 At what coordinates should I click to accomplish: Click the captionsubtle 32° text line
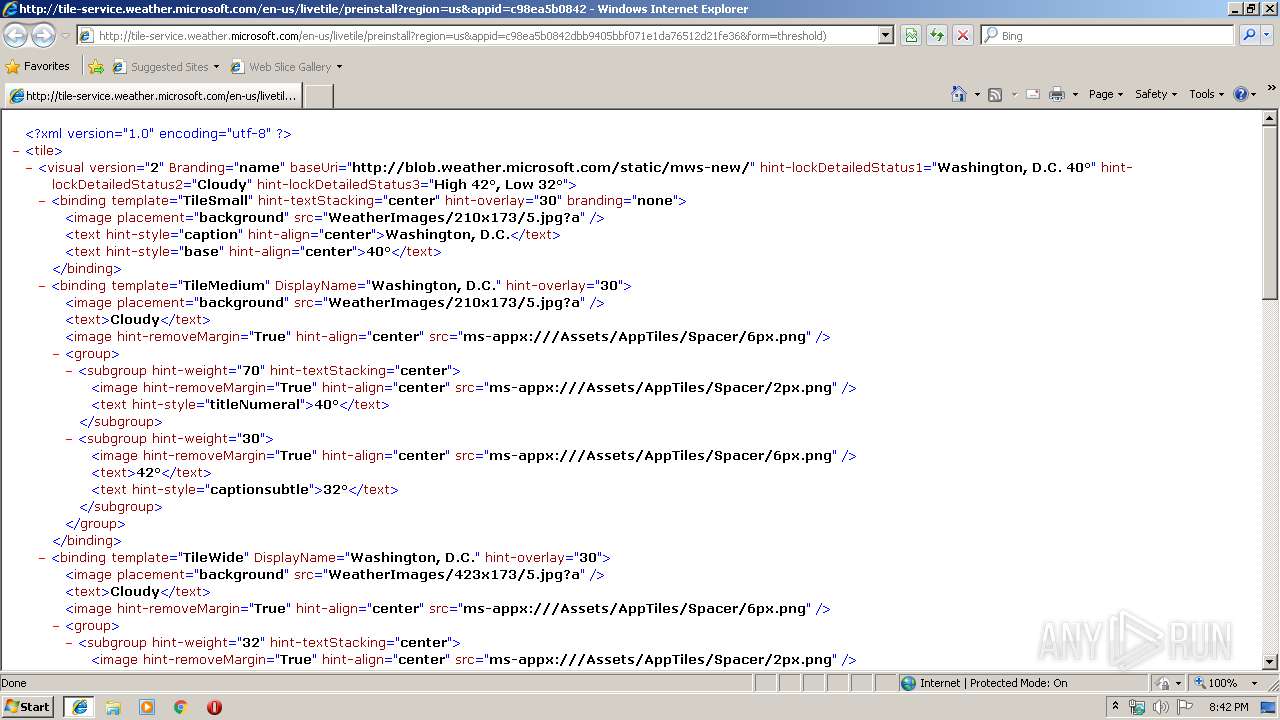coord(245,490)
